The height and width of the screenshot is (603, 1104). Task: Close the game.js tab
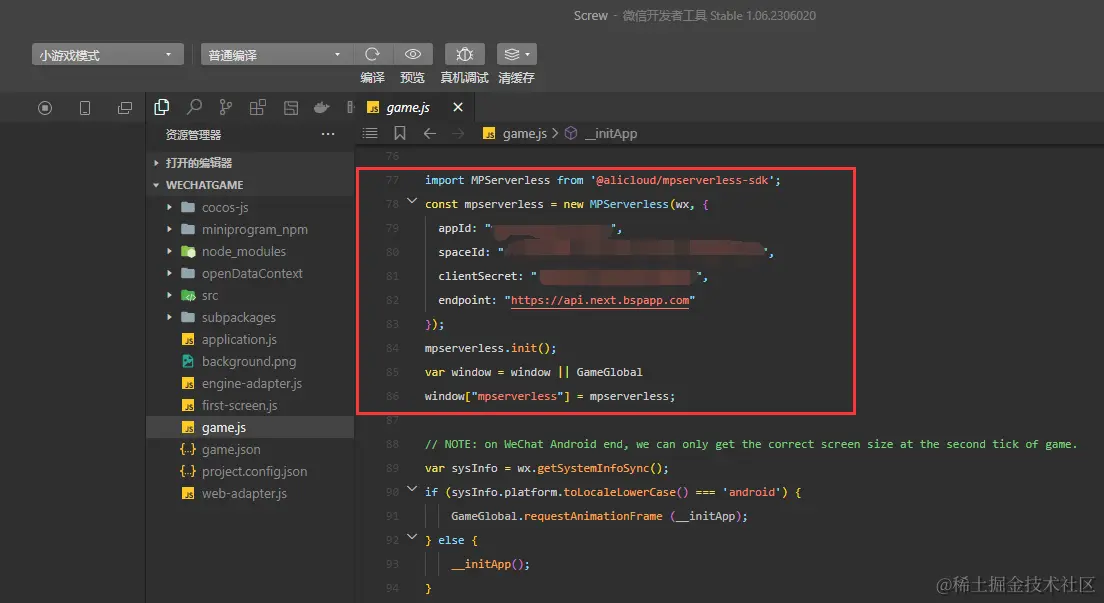[458, 107]
